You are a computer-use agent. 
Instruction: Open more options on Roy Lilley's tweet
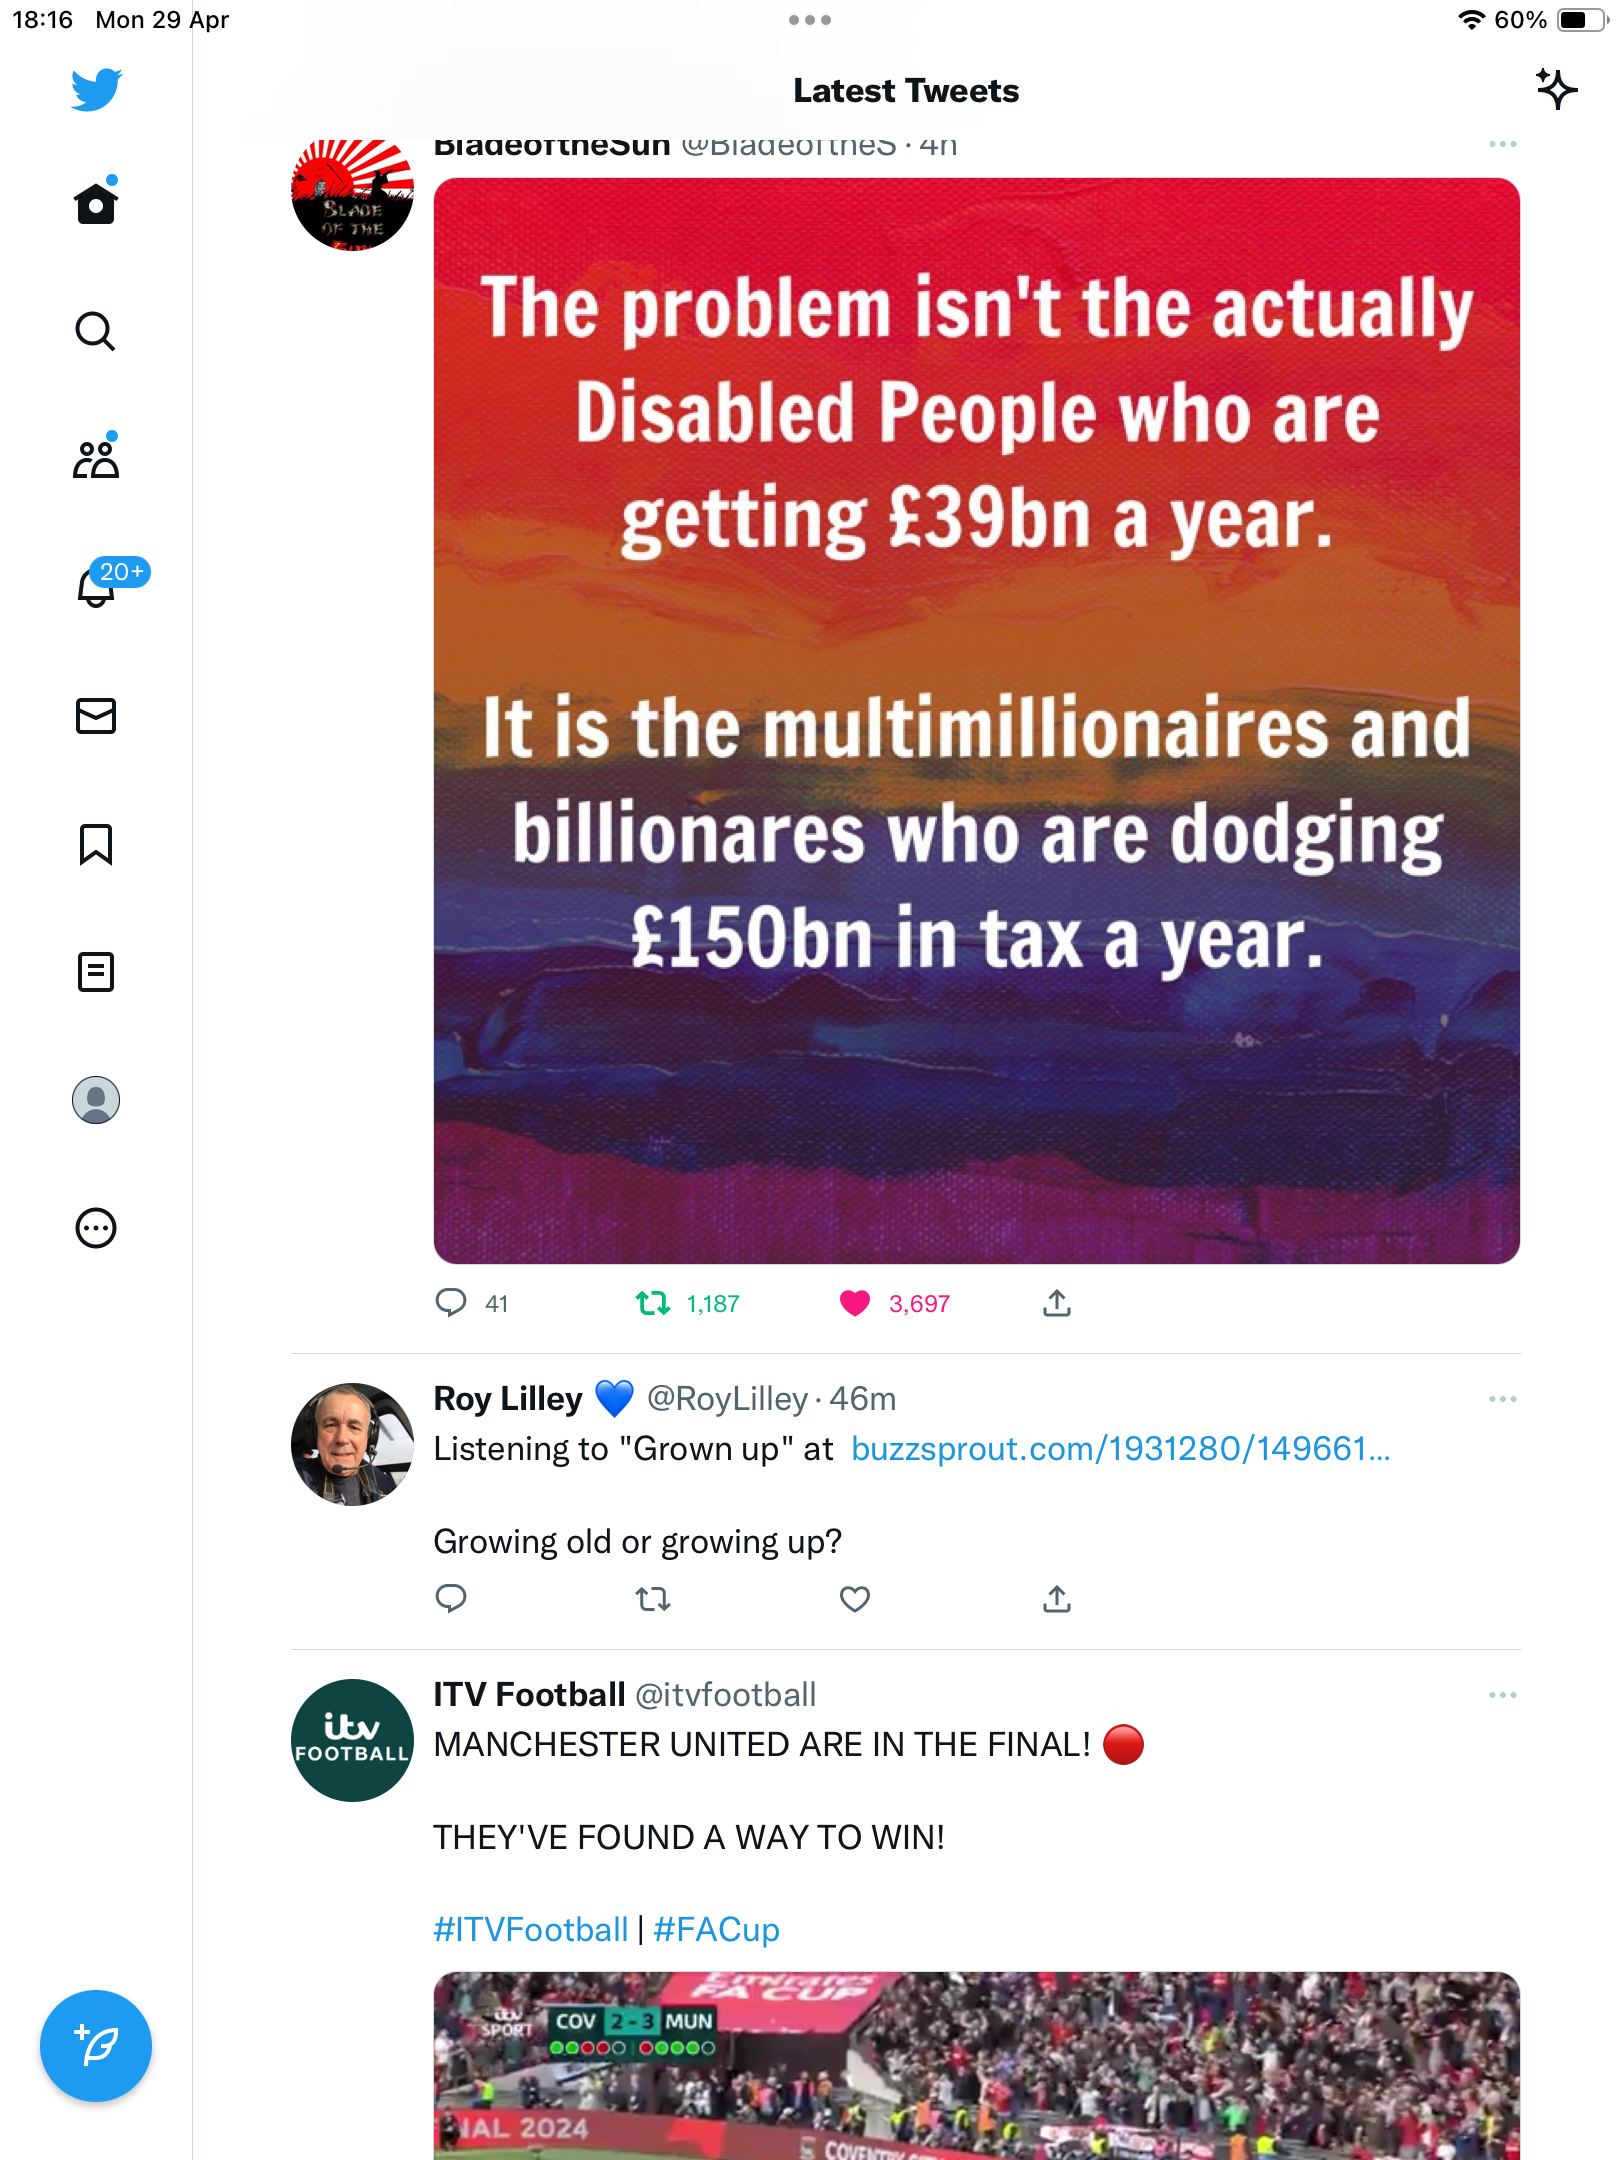pyautogui.click(x=1502, y=1399)
